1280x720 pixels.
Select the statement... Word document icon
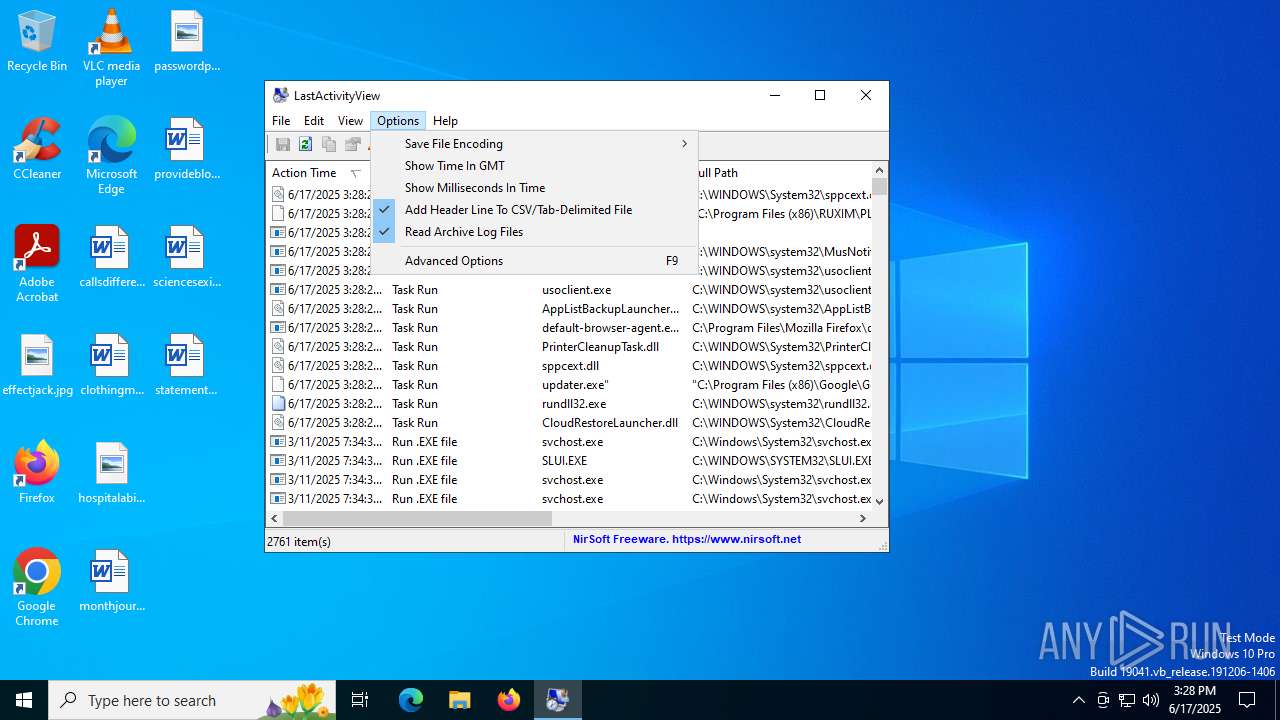[186, 365]
